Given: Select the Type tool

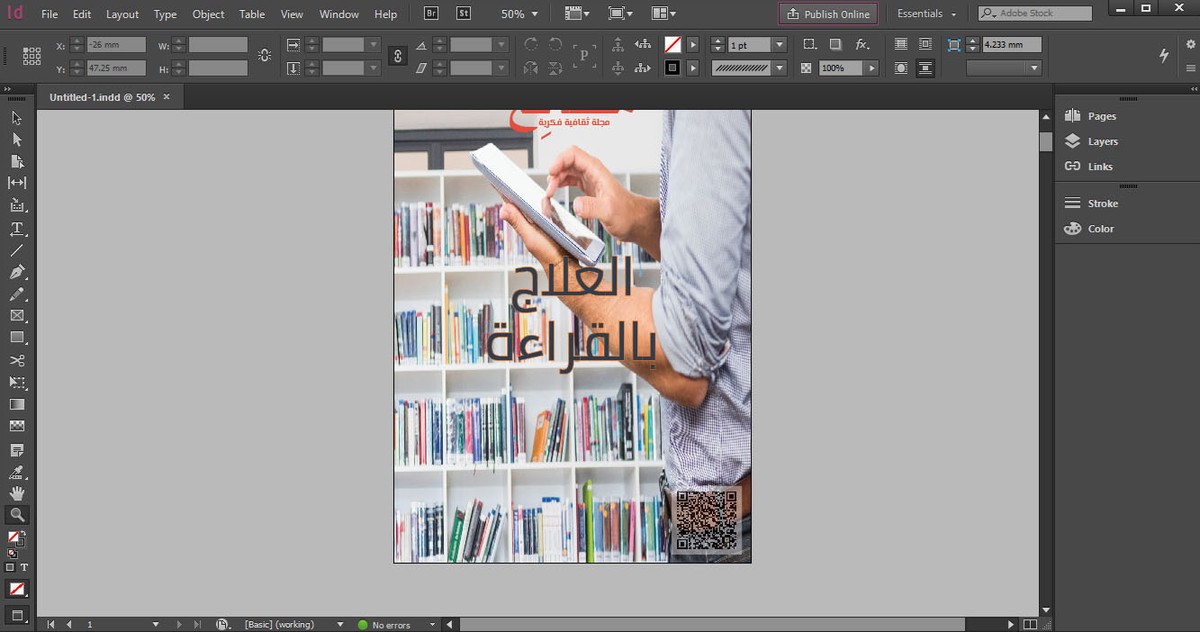Looking at the screenshot, I should (x=17, y=228).
